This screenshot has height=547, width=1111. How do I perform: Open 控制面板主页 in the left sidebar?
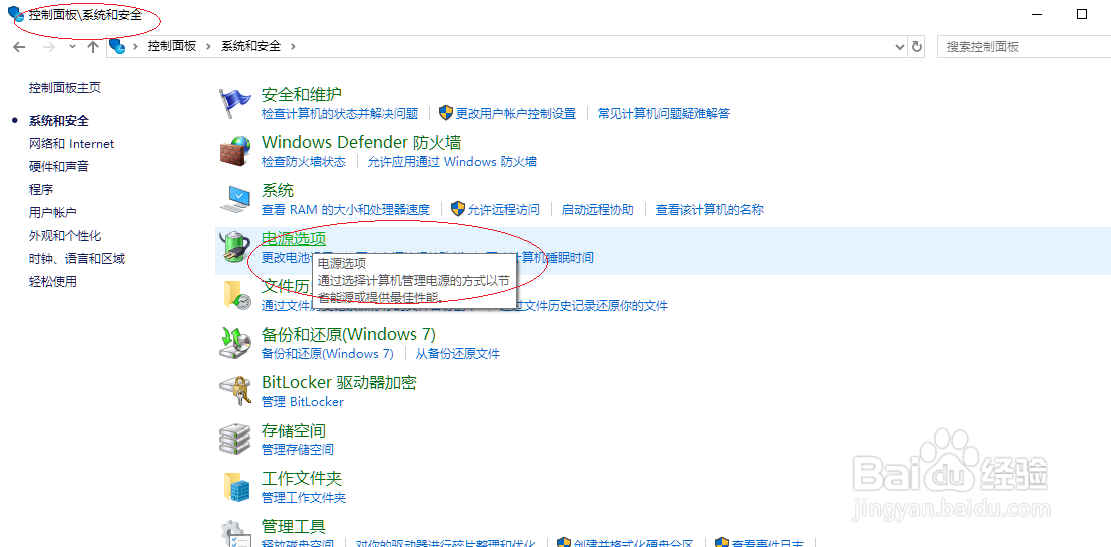(x=64, y=88)
